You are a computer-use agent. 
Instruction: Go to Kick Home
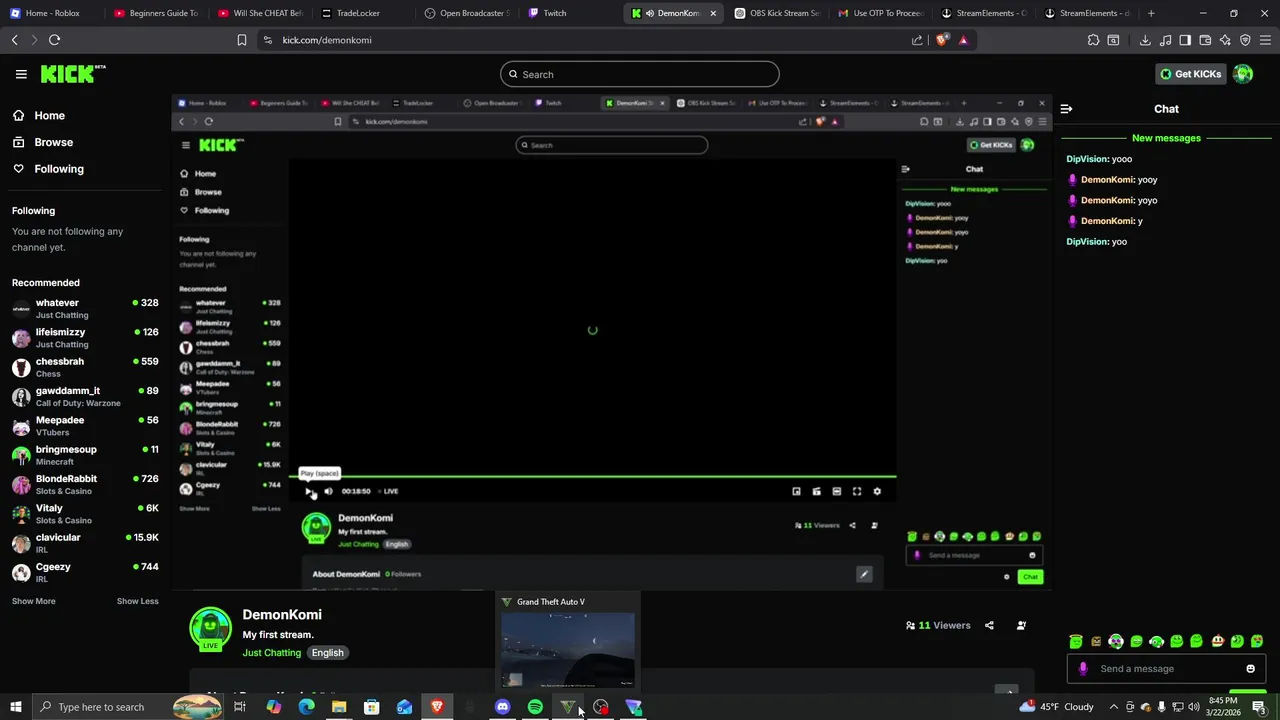click(x=49, y=115)
